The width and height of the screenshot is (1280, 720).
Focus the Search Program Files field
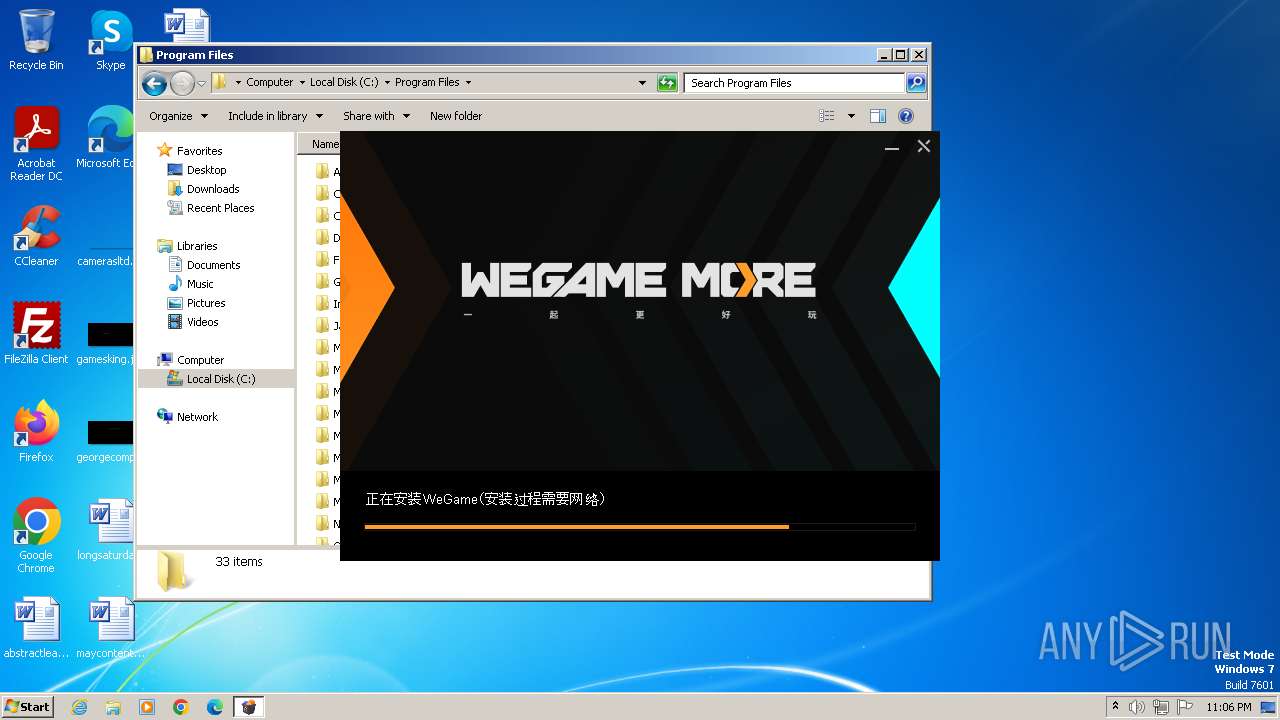click(x=795, y=83)
